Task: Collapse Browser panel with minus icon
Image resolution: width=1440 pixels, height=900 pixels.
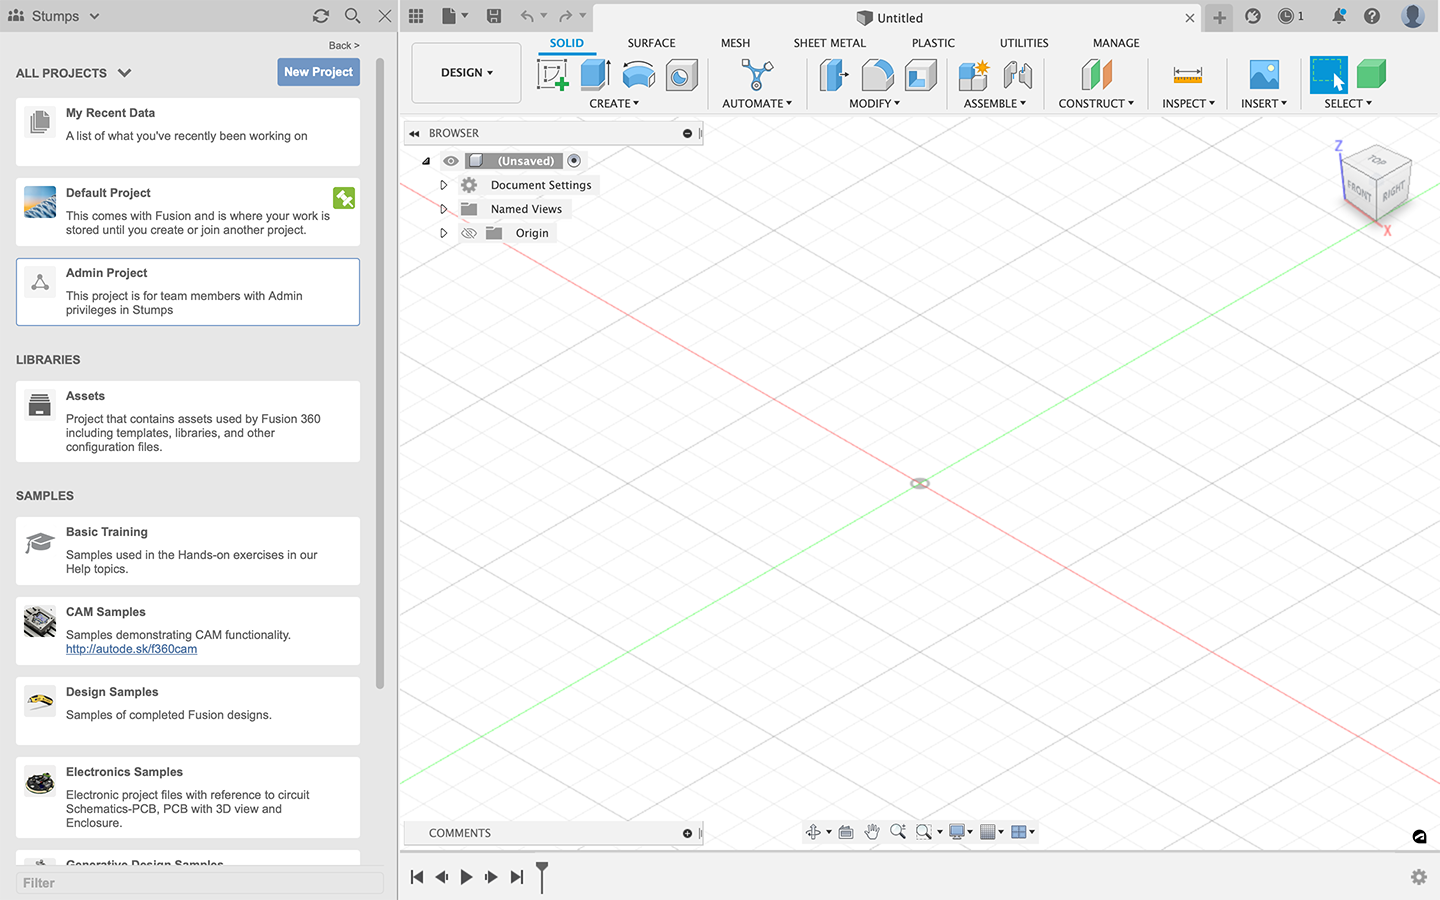Action: (687, 133)
